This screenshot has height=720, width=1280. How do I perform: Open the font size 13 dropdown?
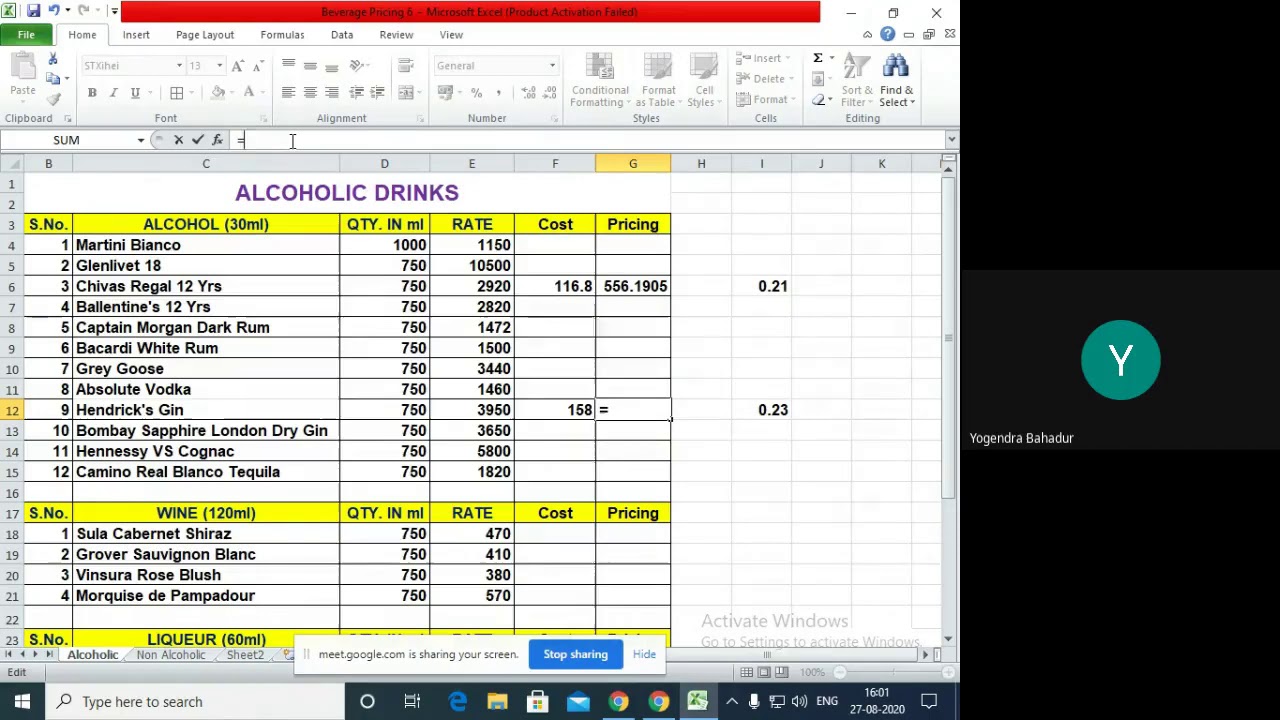[x=219, y=66]
